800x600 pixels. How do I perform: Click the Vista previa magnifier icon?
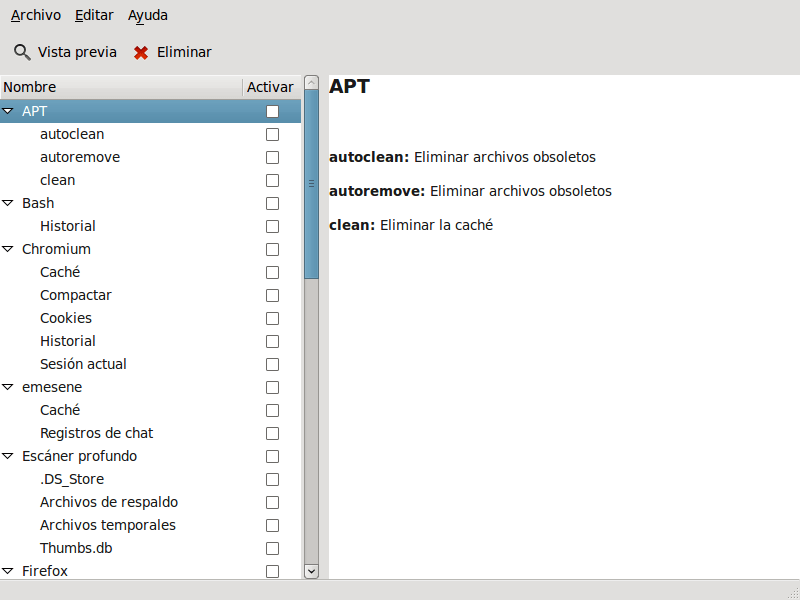click(22, 52)
